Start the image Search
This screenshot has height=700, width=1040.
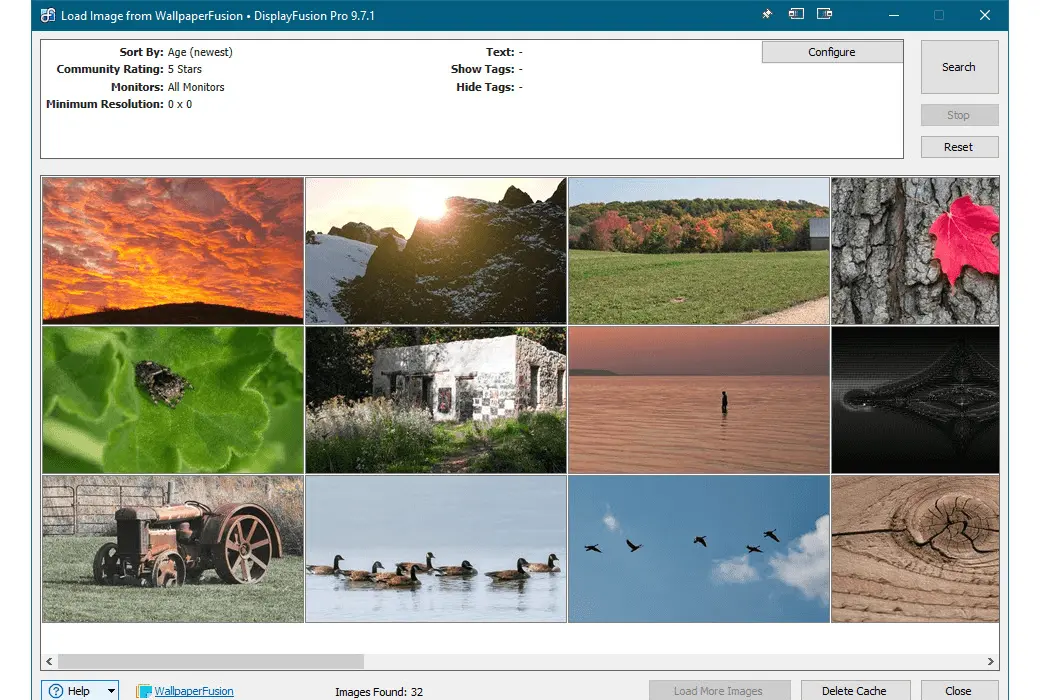(x=959, y=67)
